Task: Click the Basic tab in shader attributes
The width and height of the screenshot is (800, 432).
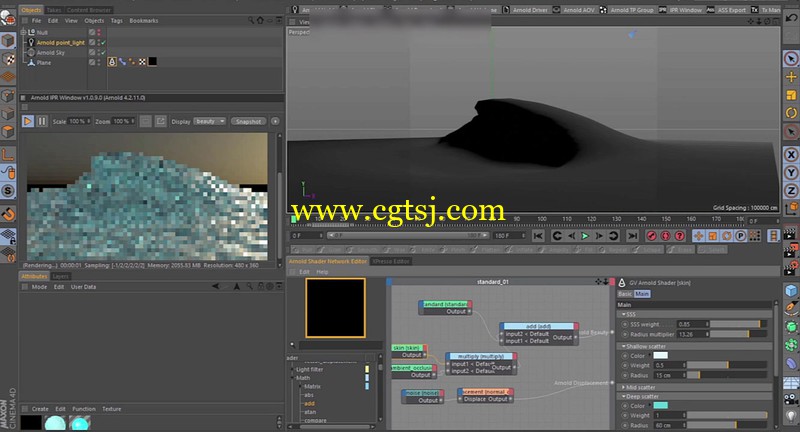Action: [x=625, y=294]
